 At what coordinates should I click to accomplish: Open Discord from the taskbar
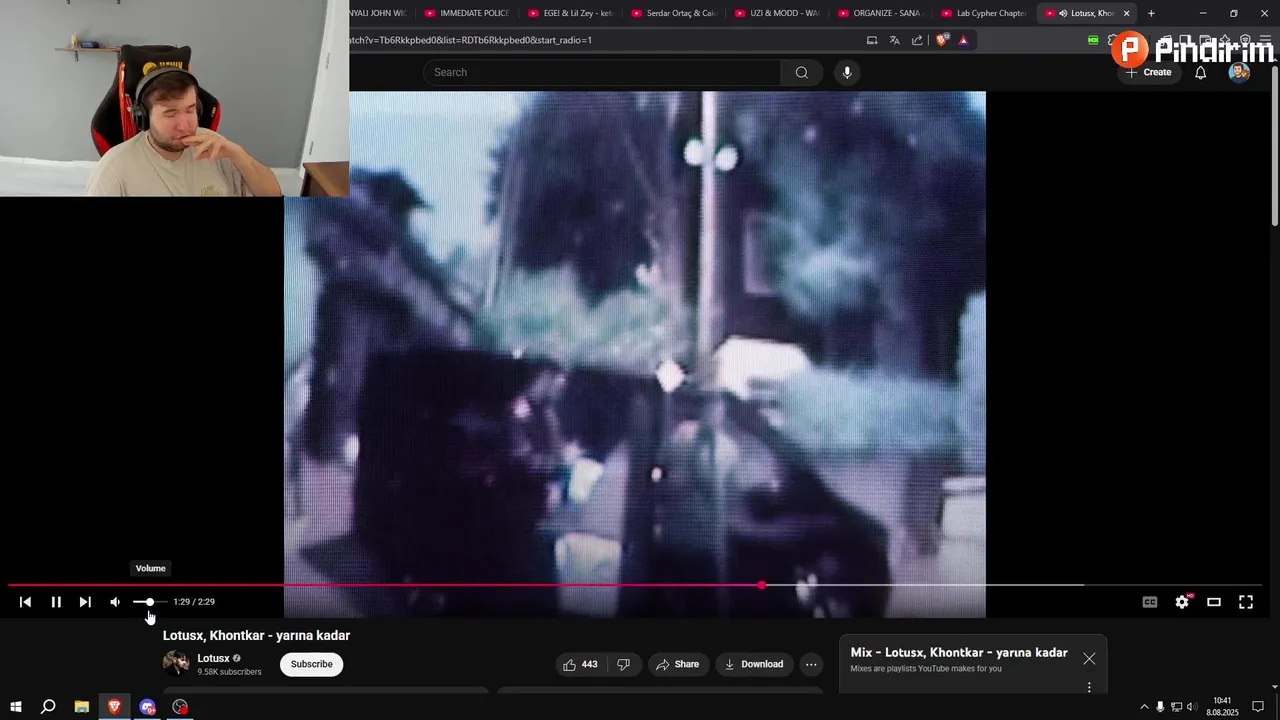click(148, 707)
